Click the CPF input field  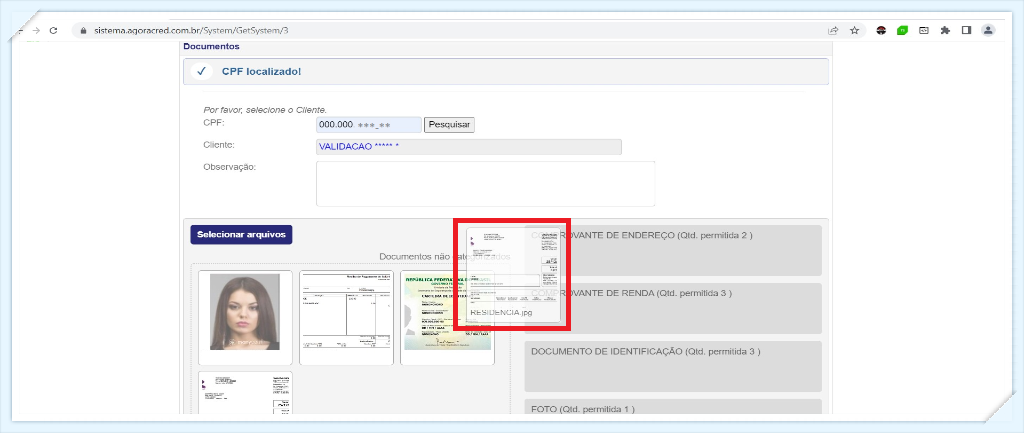(369, 125)
